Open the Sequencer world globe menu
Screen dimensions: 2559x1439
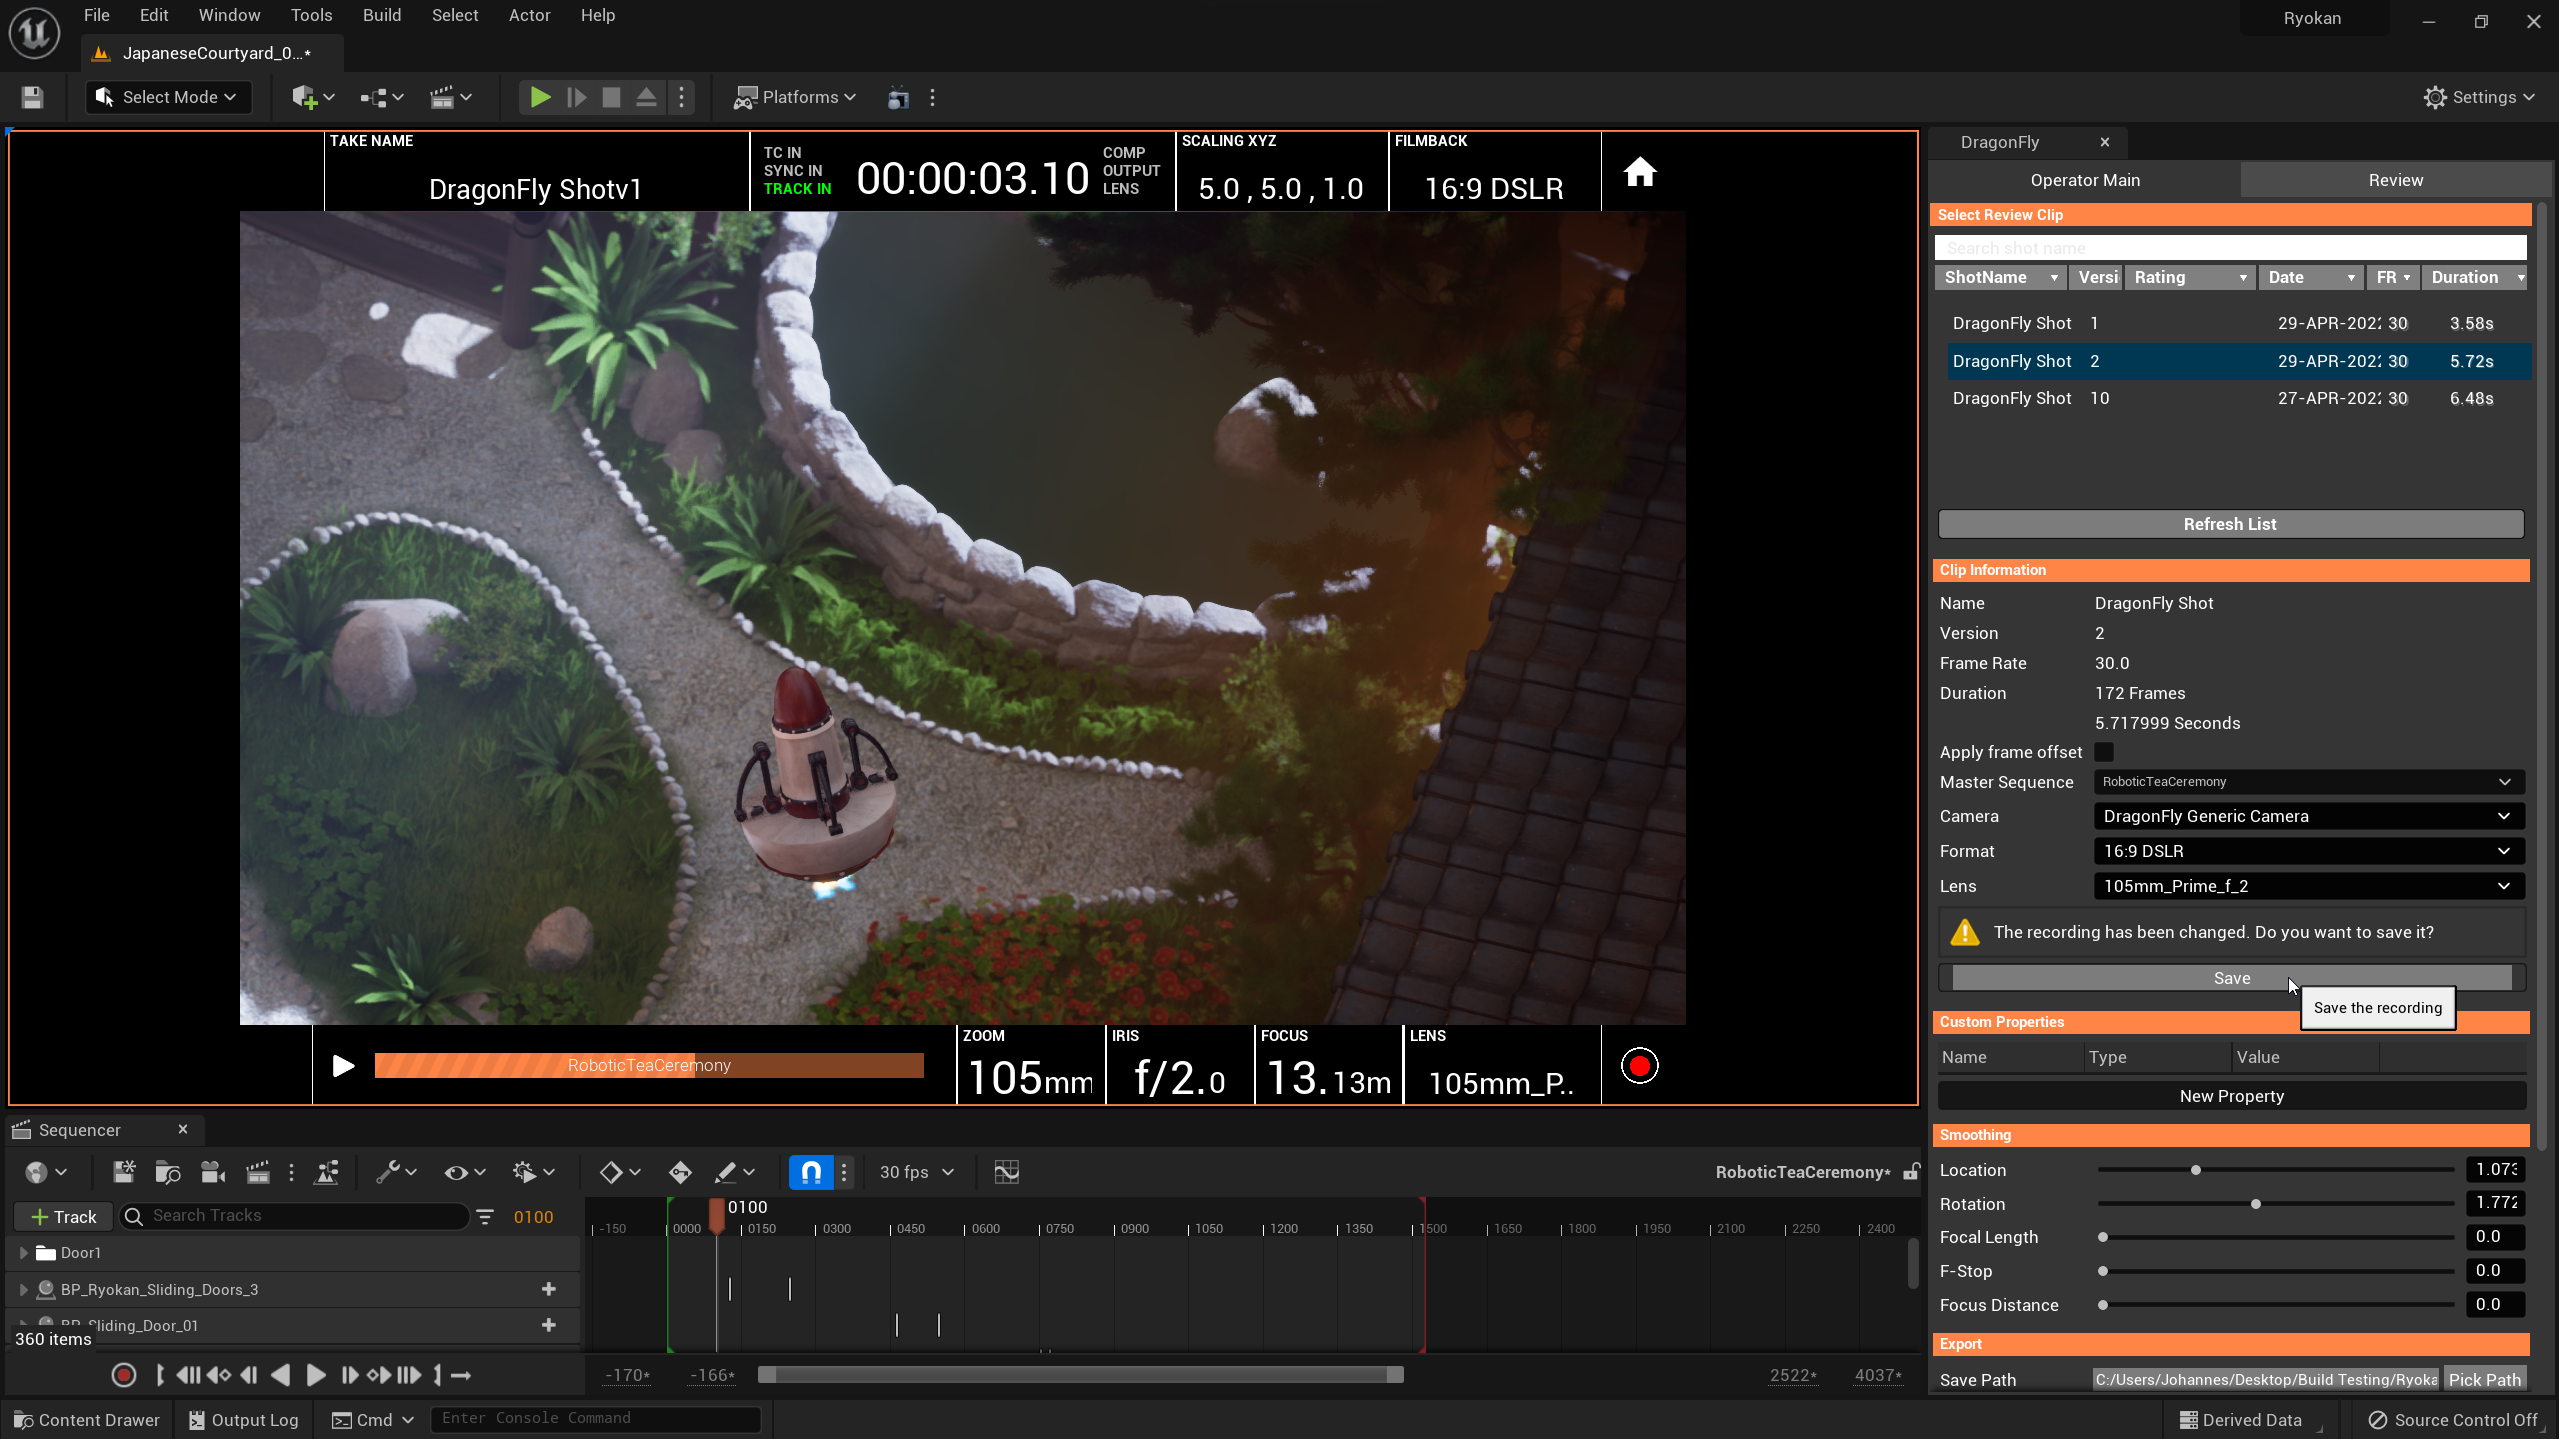pyautogui.click(x=46, y=1172)
